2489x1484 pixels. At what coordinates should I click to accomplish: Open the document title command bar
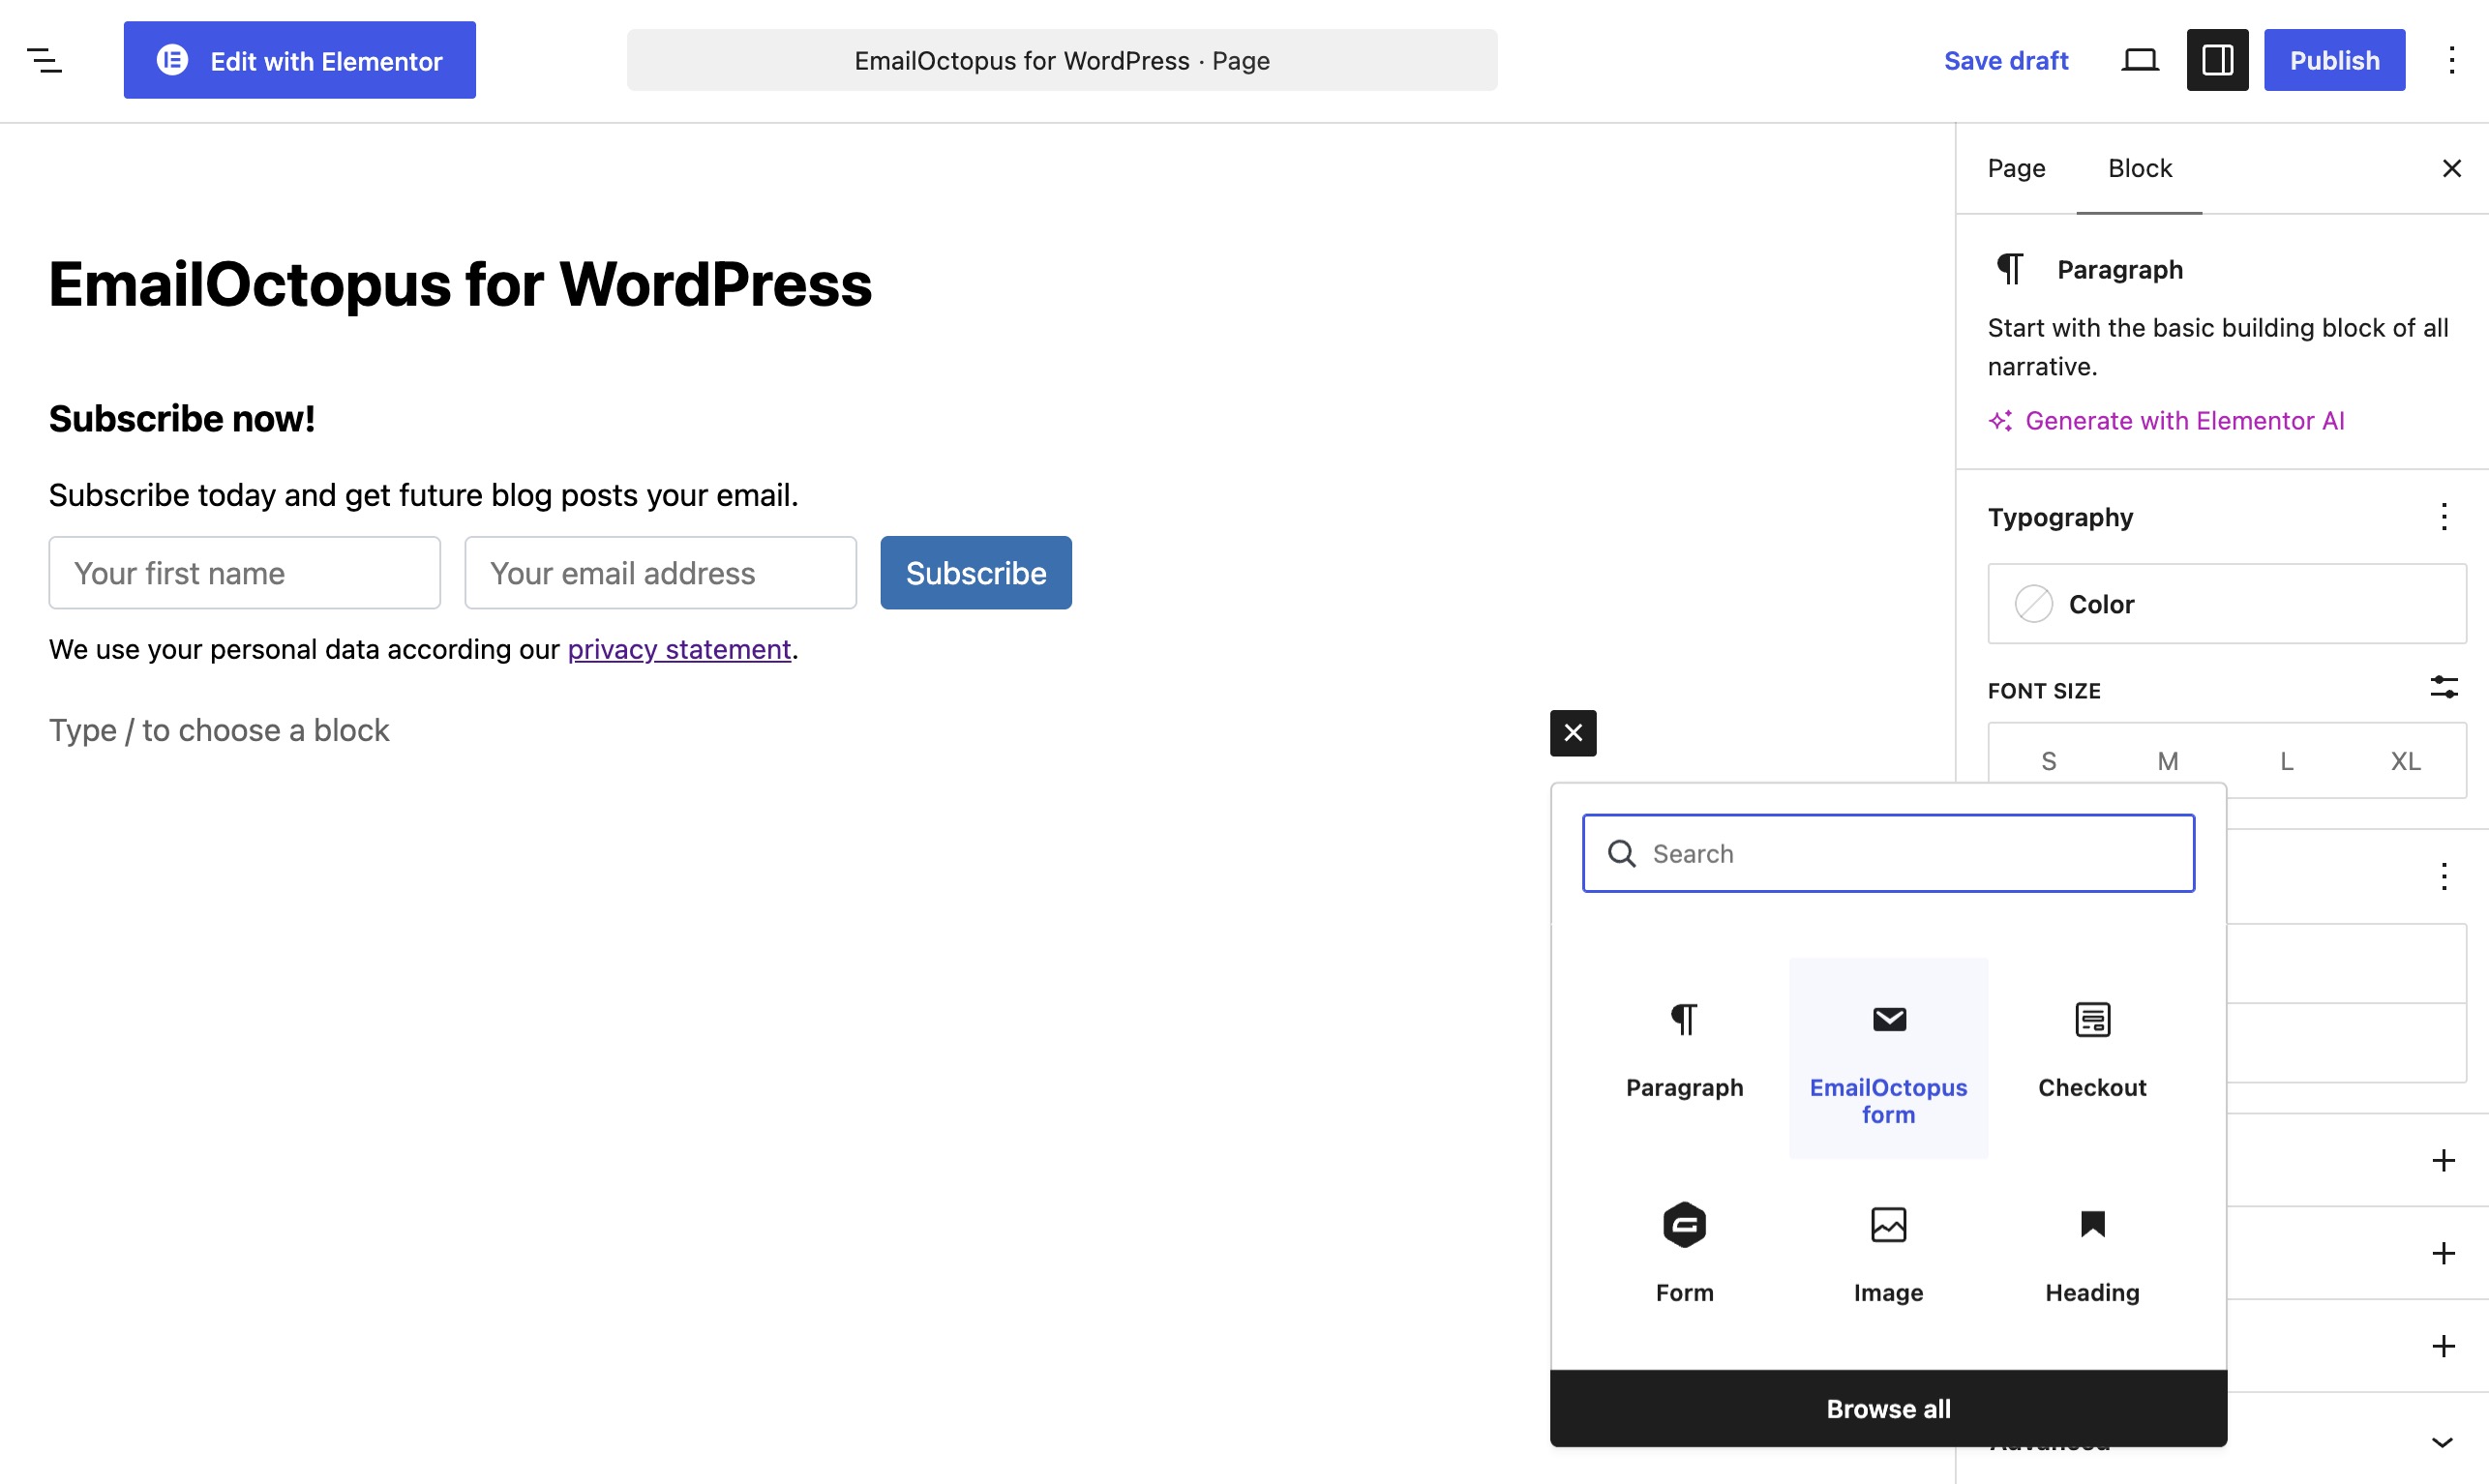[x=1062, y=61]
